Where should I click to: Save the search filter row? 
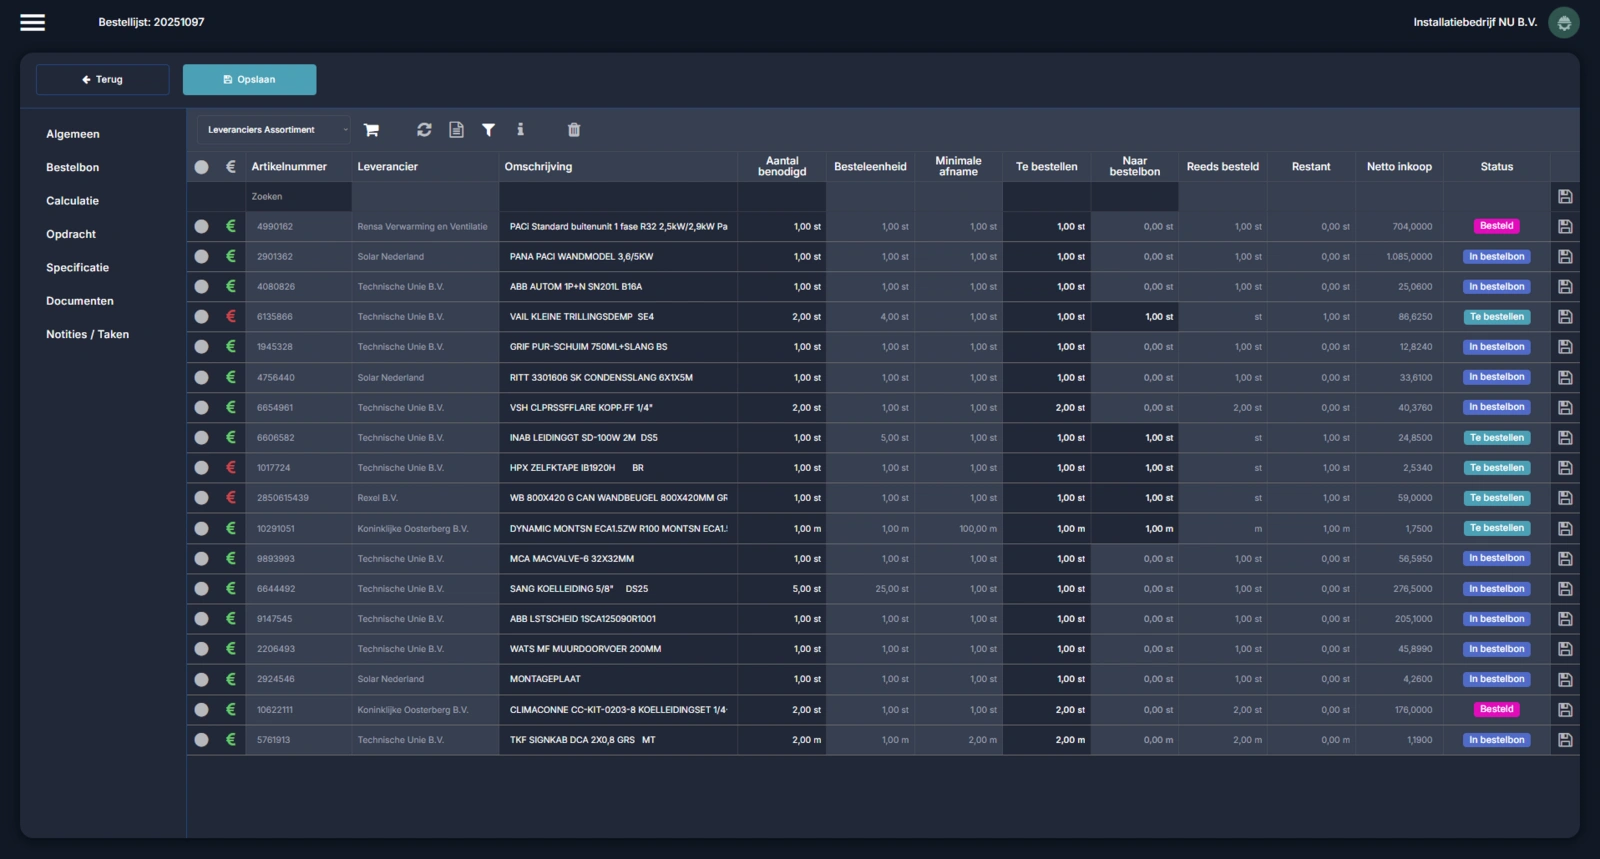(1565, 197)
